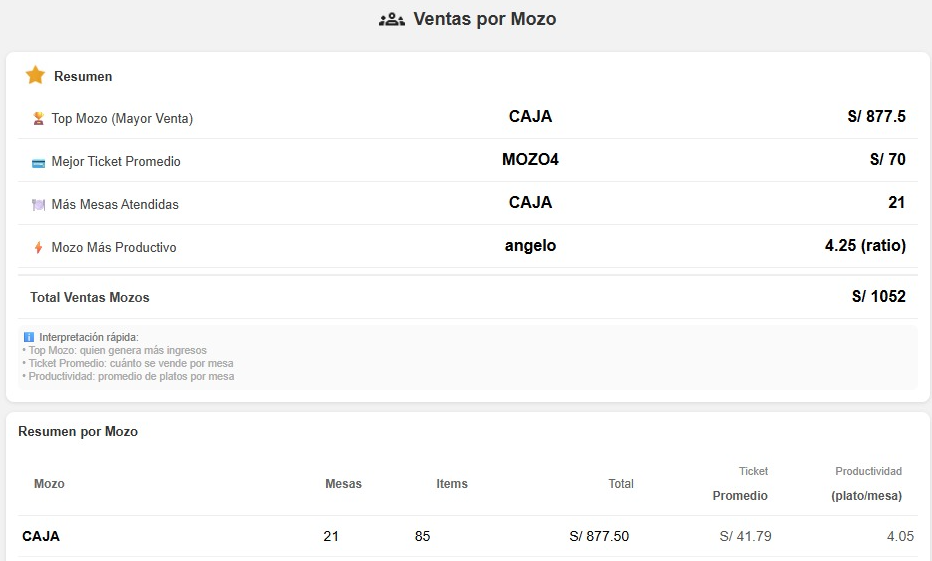
Task: Click the S/ 877.5 top sales value
Action: (x=876, y=116)
